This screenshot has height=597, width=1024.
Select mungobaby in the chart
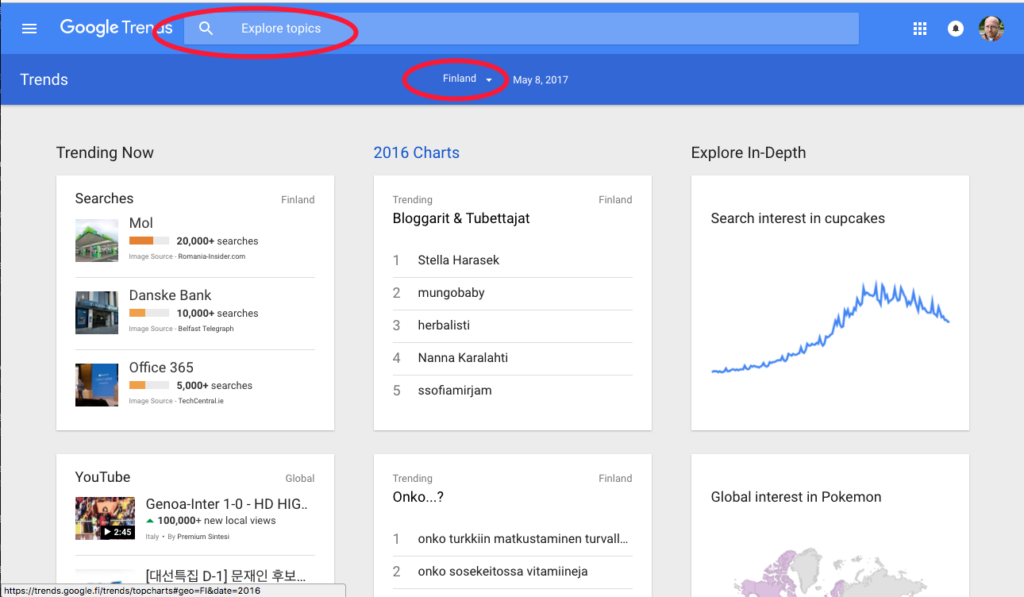coord(451,293)
